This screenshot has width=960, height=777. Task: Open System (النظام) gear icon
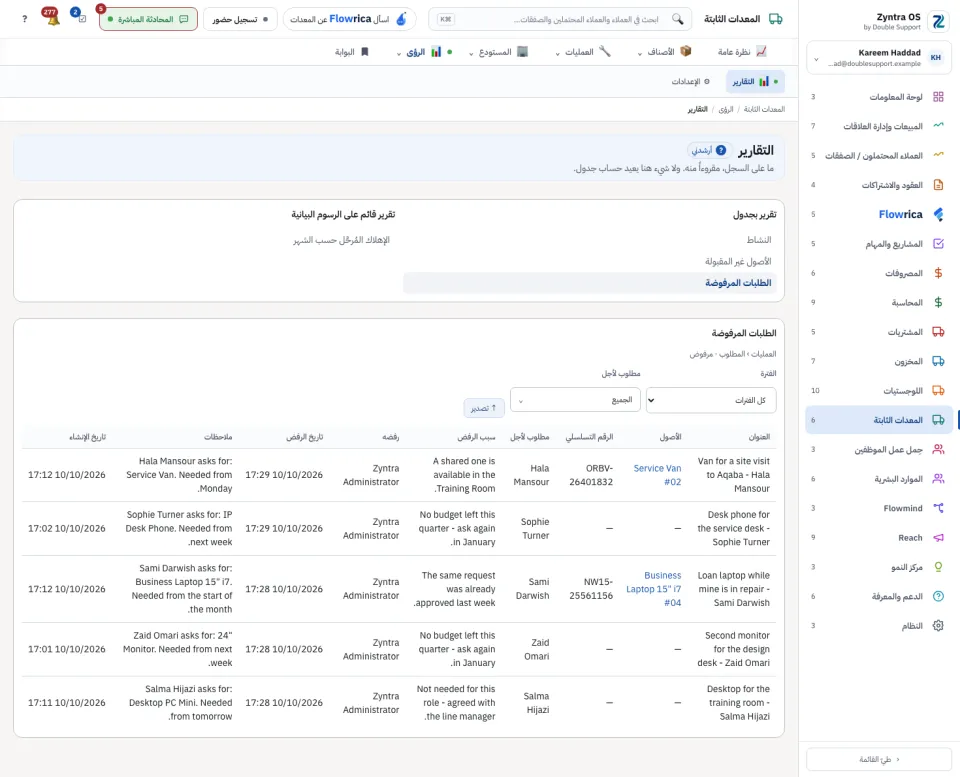coord(938,626)
